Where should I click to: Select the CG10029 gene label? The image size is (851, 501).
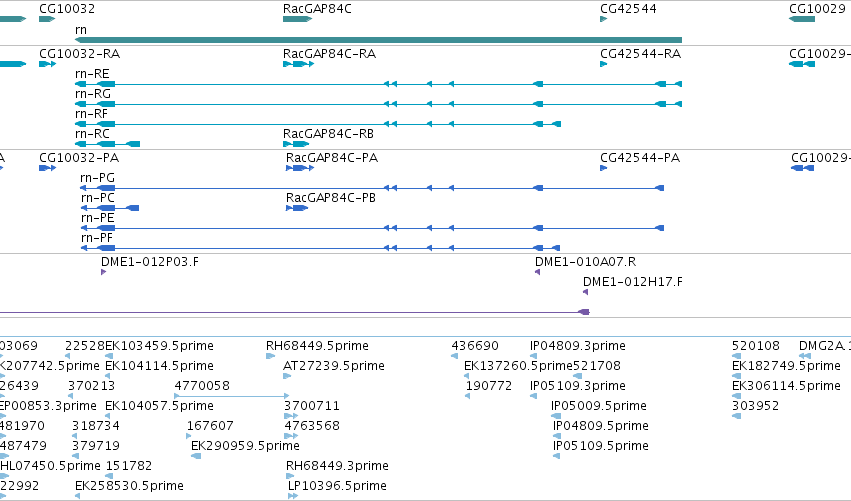click(817, 9)
